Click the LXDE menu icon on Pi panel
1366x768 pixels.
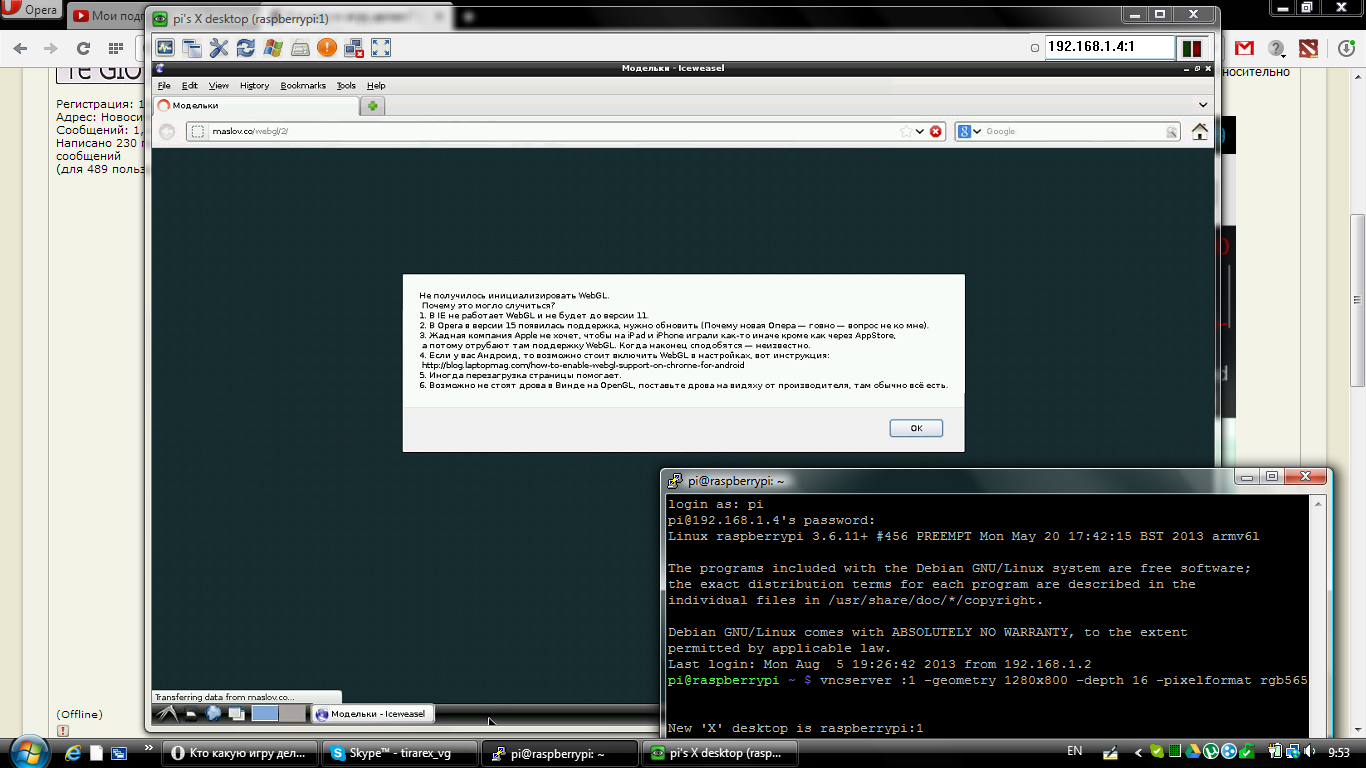point(166,713)
